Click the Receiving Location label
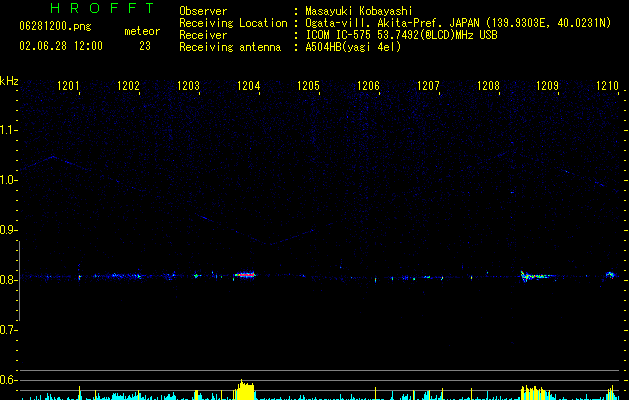 (x=233, y=23)
